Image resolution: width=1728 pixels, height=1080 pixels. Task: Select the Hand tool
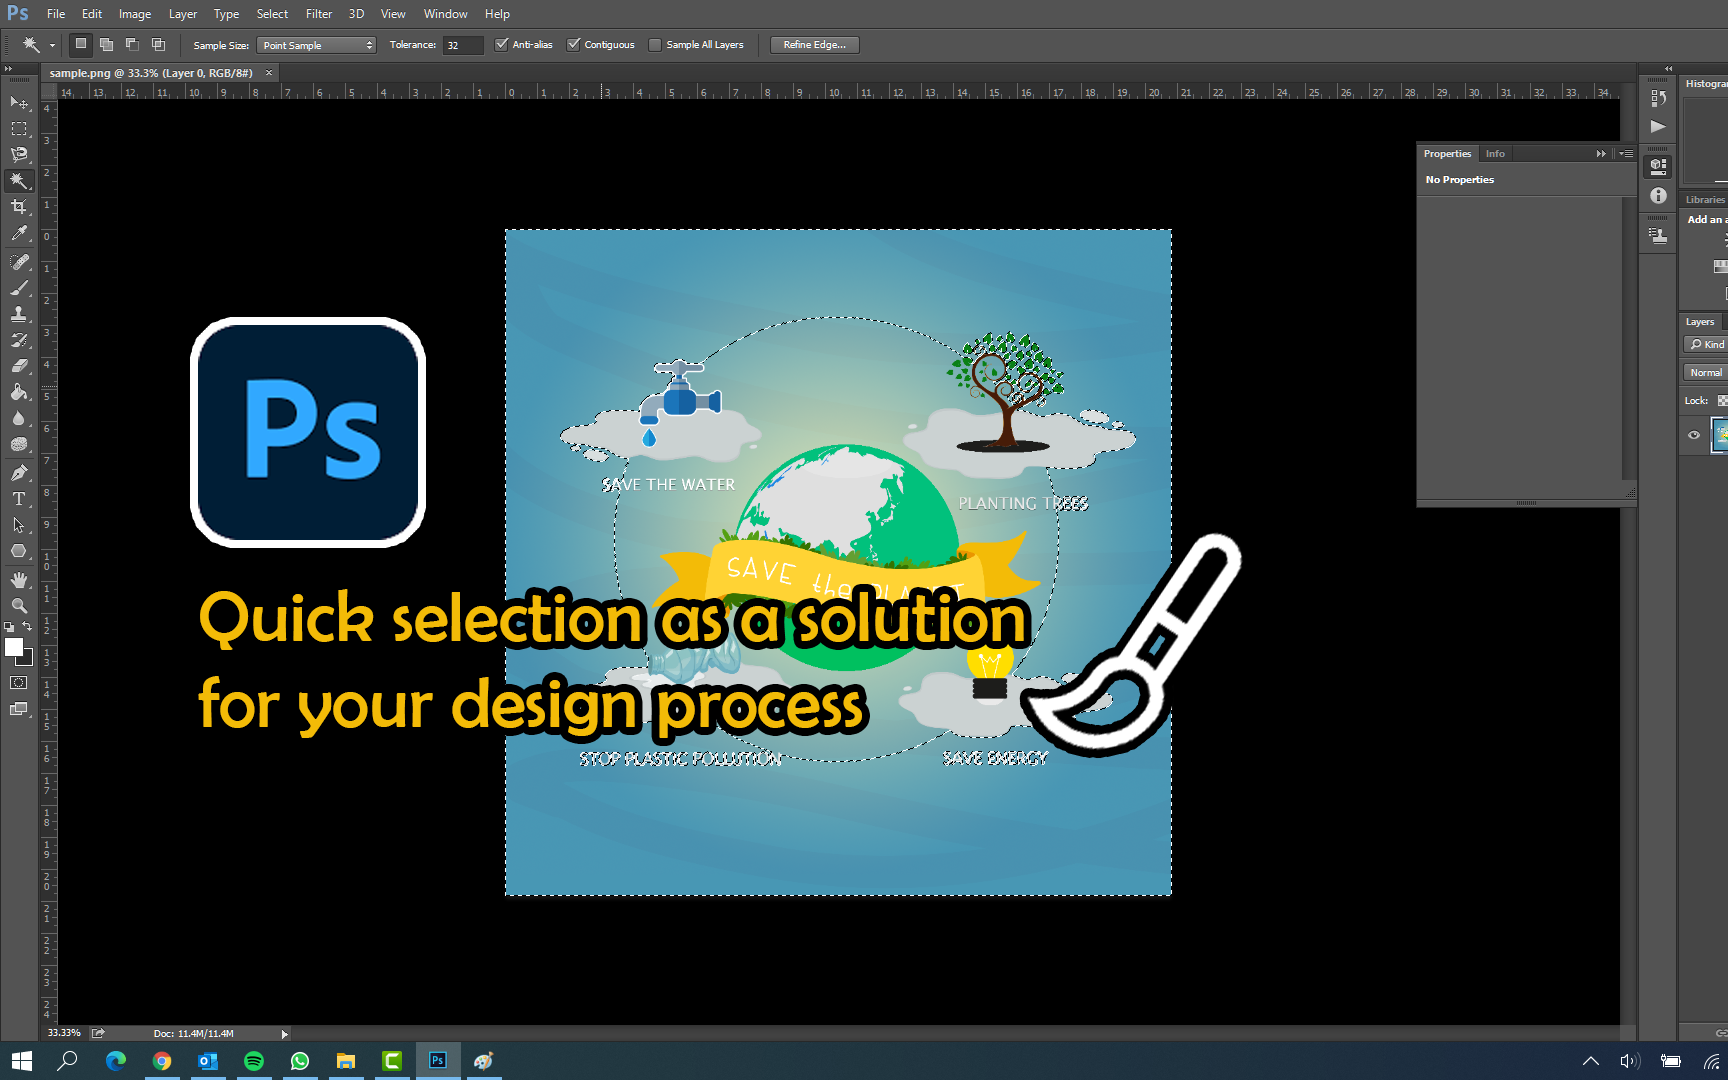(18, 579)
